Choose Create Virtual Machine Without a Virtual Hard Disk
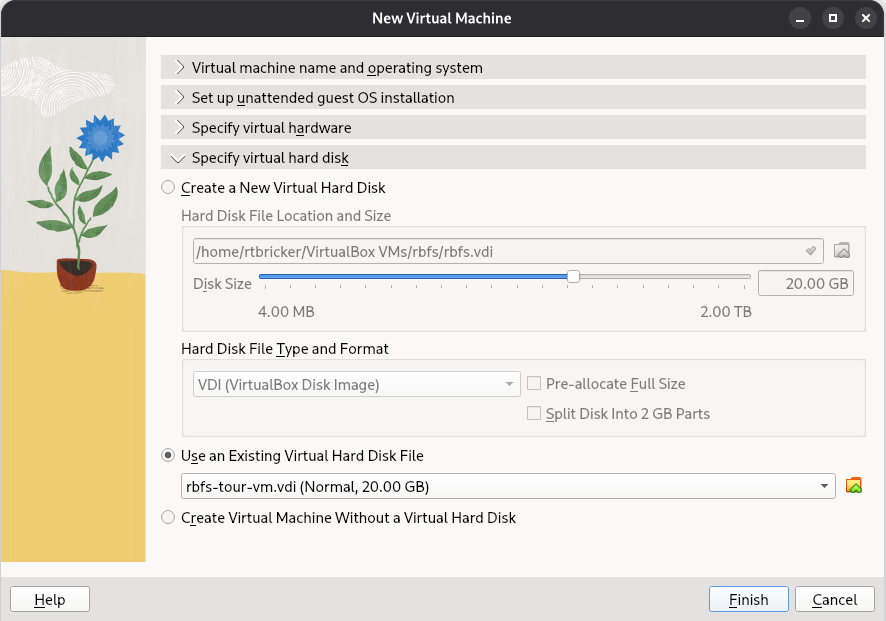 pos(167,517)
